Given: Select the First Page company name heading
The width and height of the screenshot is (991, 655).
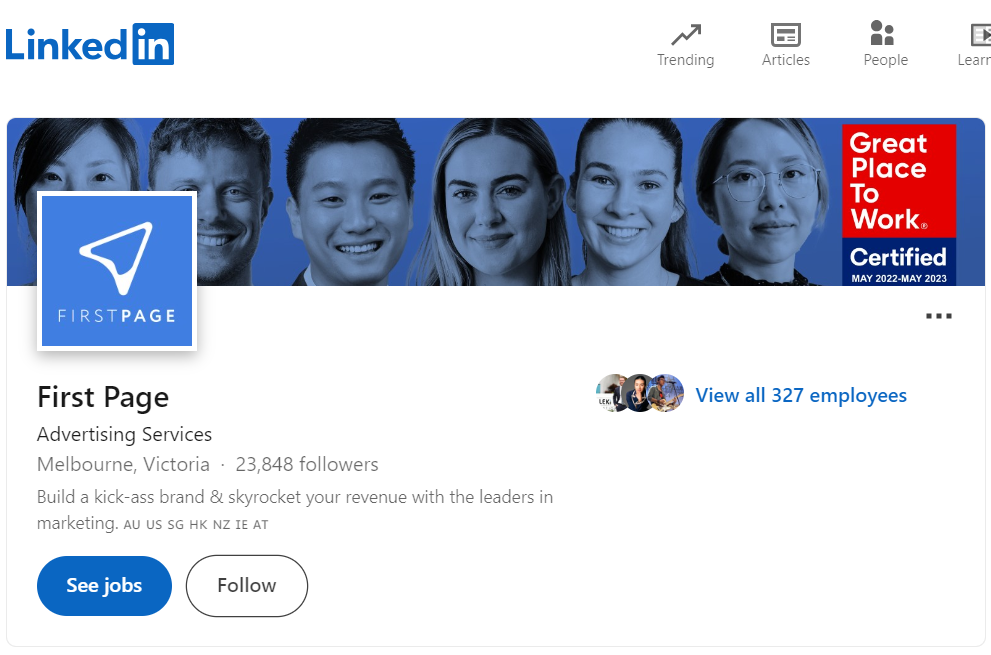Looking at the screenshot, I should coord(103,397).
